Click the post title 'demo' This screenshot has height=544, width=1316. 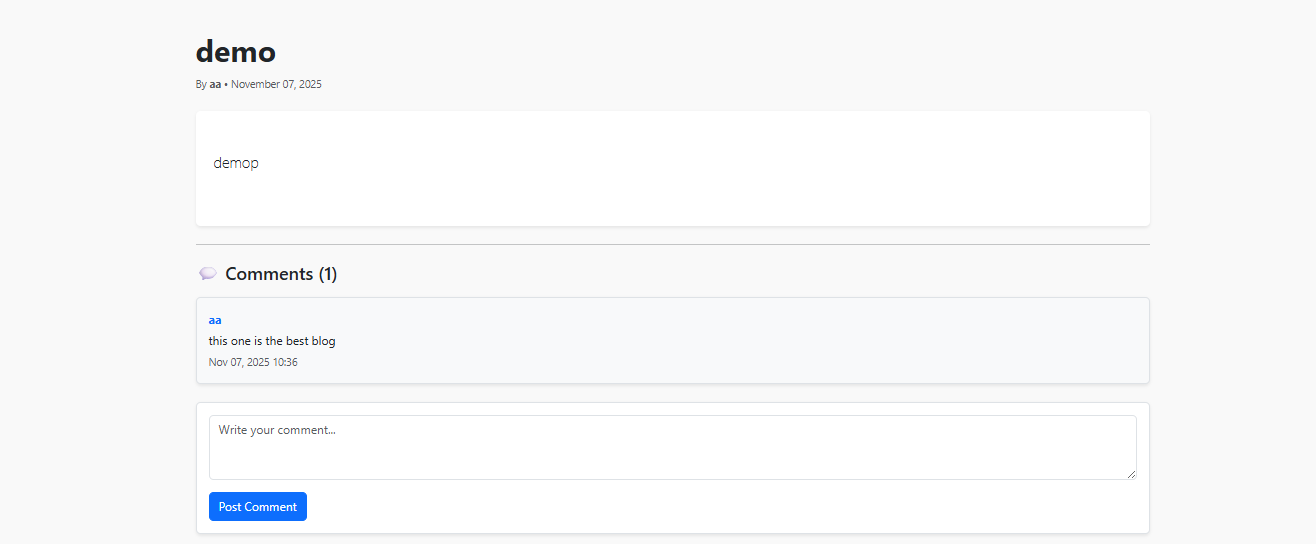pos(235,51)
